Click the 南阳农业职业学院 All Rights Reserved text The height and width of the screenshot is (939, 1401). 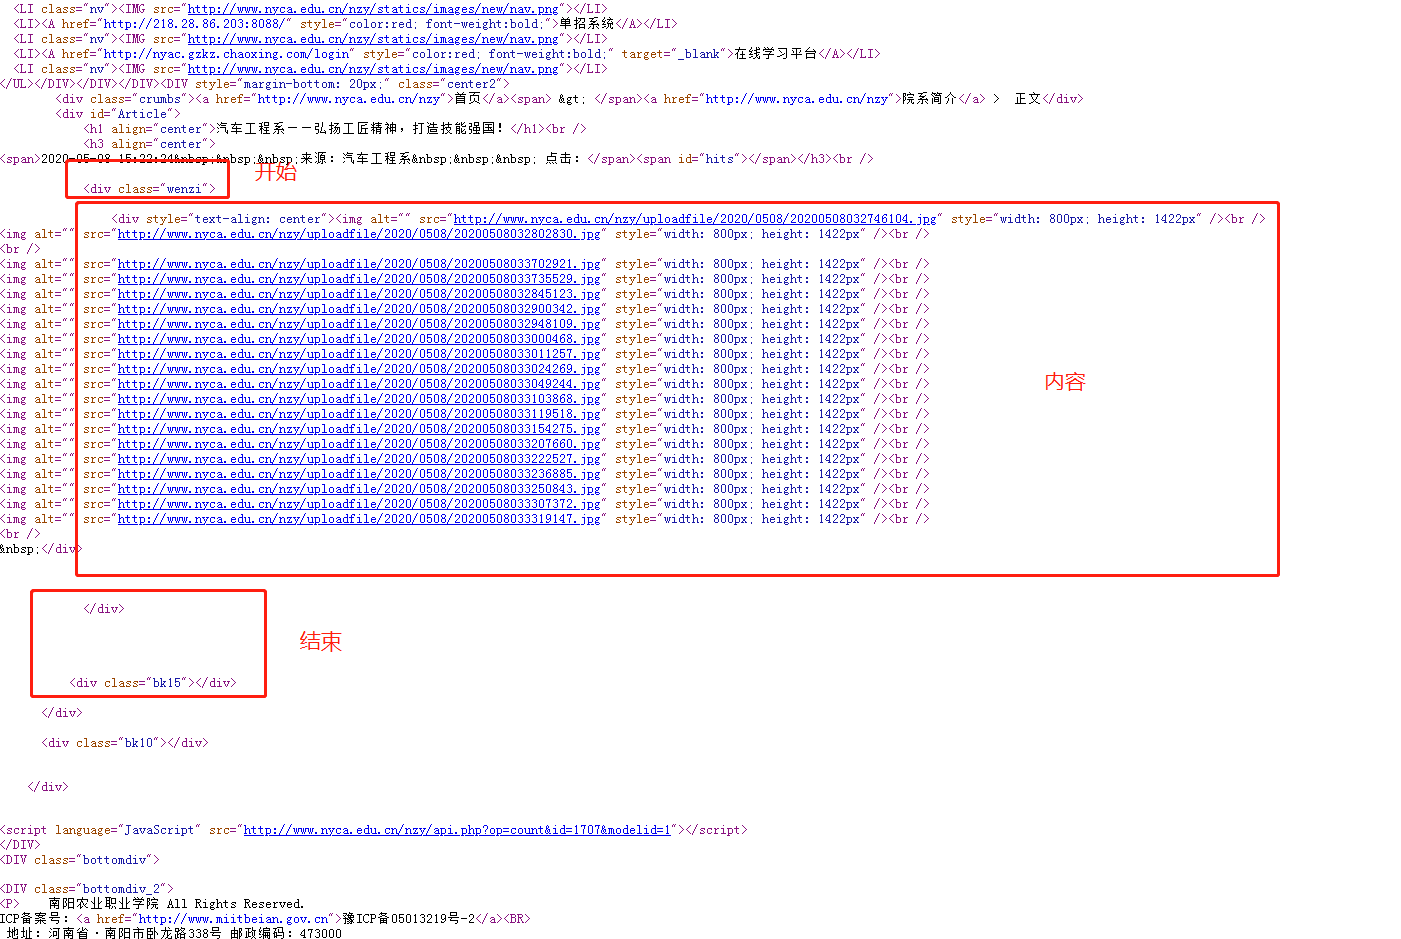pyautogui.click(x=176, y=904)
